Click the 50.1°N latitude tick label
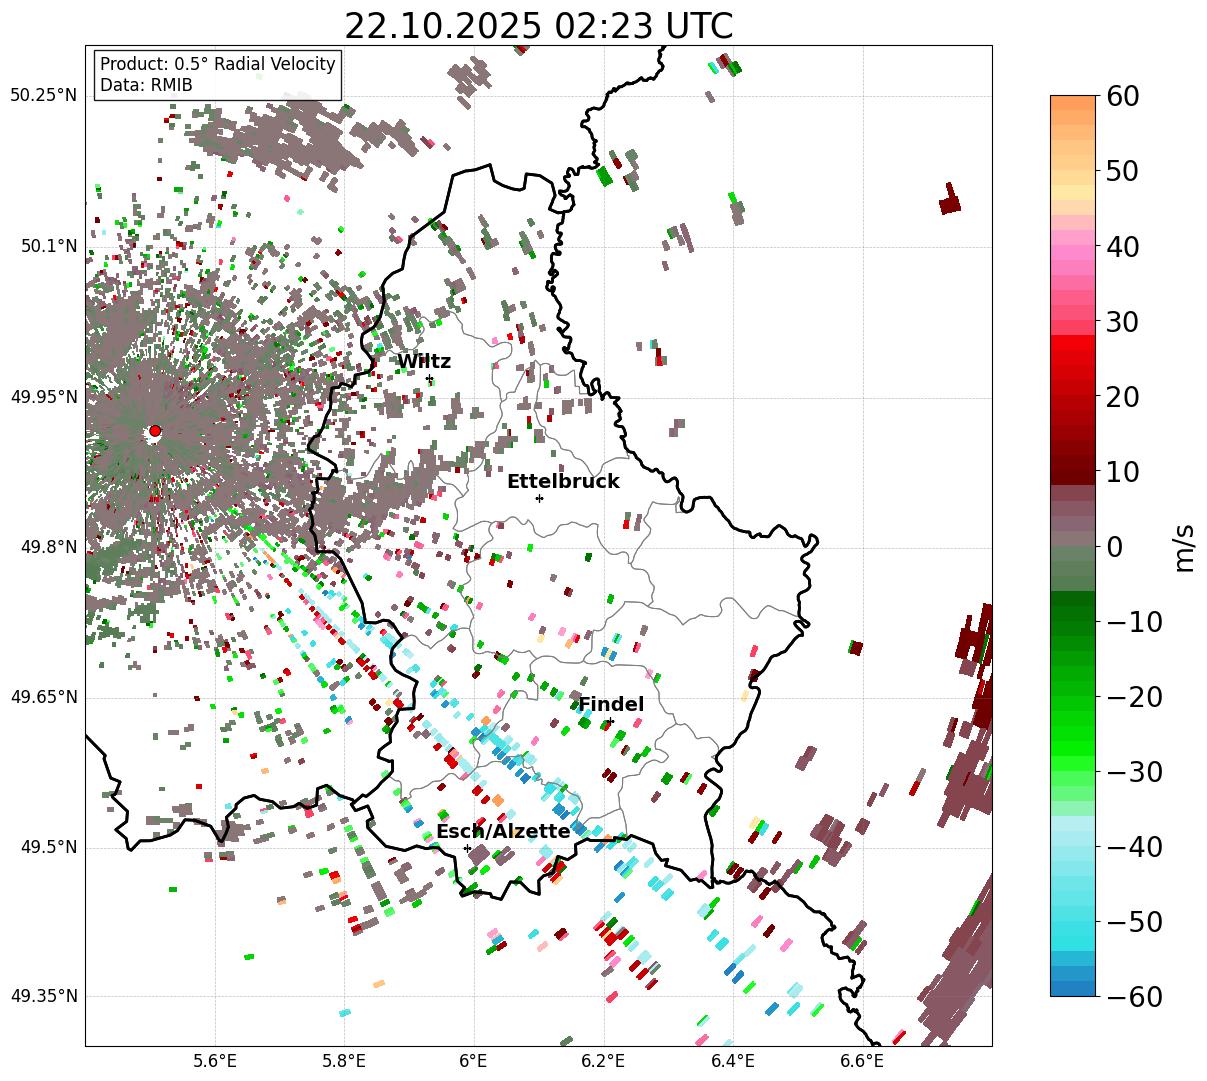 point(48,246)
